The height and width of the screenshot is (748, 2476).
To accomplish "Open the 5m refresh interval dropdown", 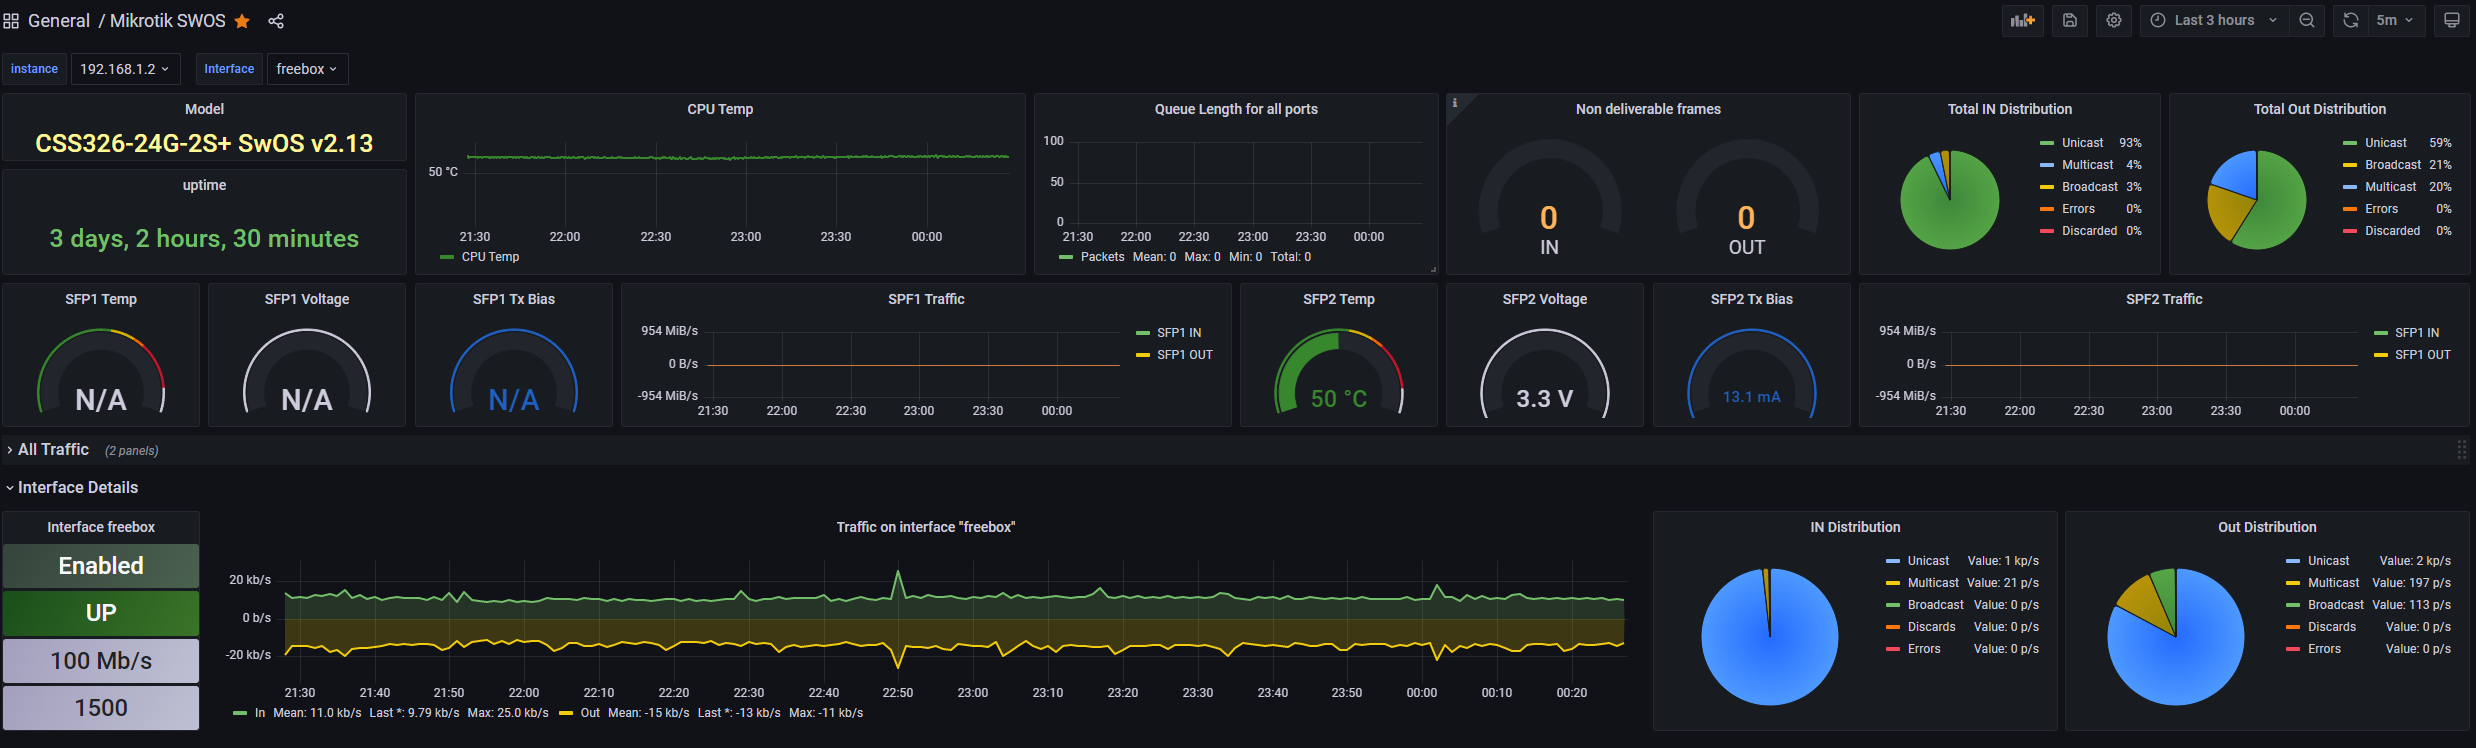I will coord(2395,20).
